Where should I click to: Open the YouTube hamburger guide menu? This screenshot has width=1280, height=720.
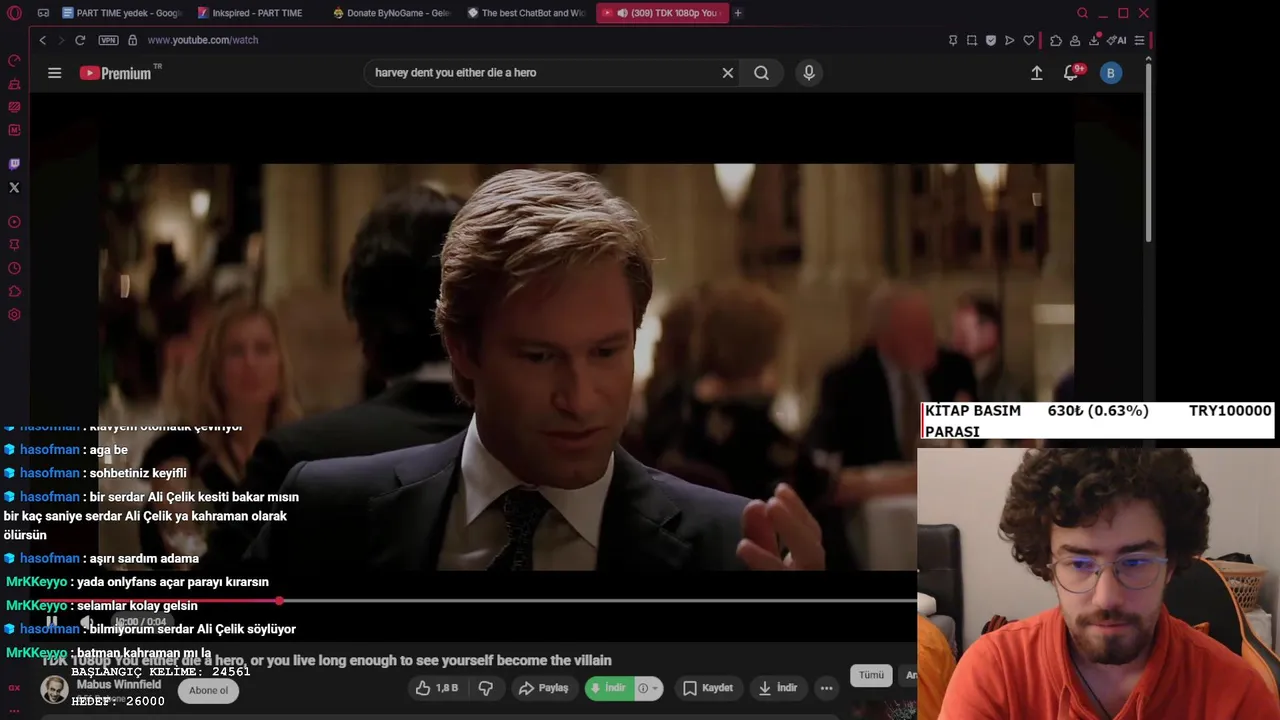[x=55, y=73]
